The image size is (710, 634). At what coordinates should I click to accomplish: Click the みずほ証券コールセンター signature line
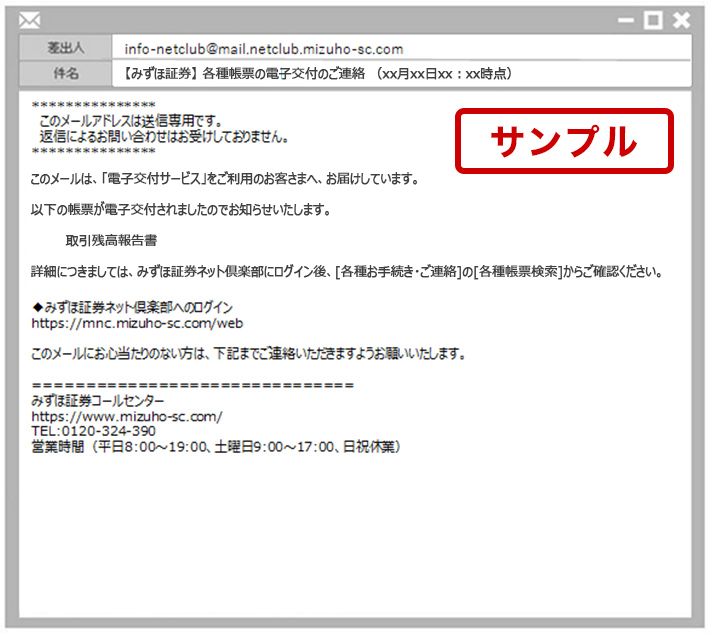pos(98,401)
